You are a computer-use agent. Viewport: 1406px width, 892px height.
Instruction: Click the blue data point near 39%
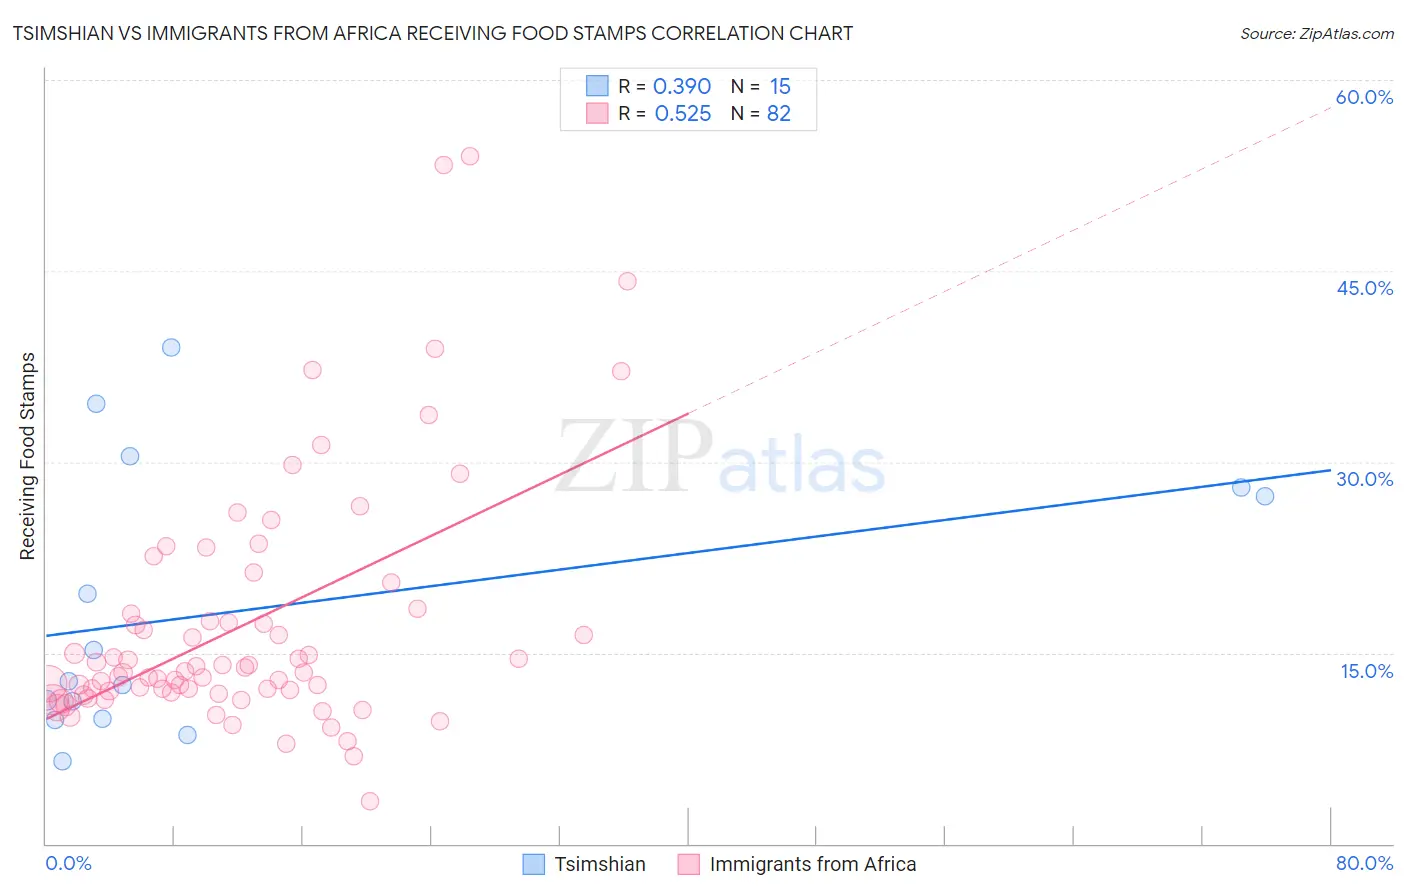tap(171, 347)
